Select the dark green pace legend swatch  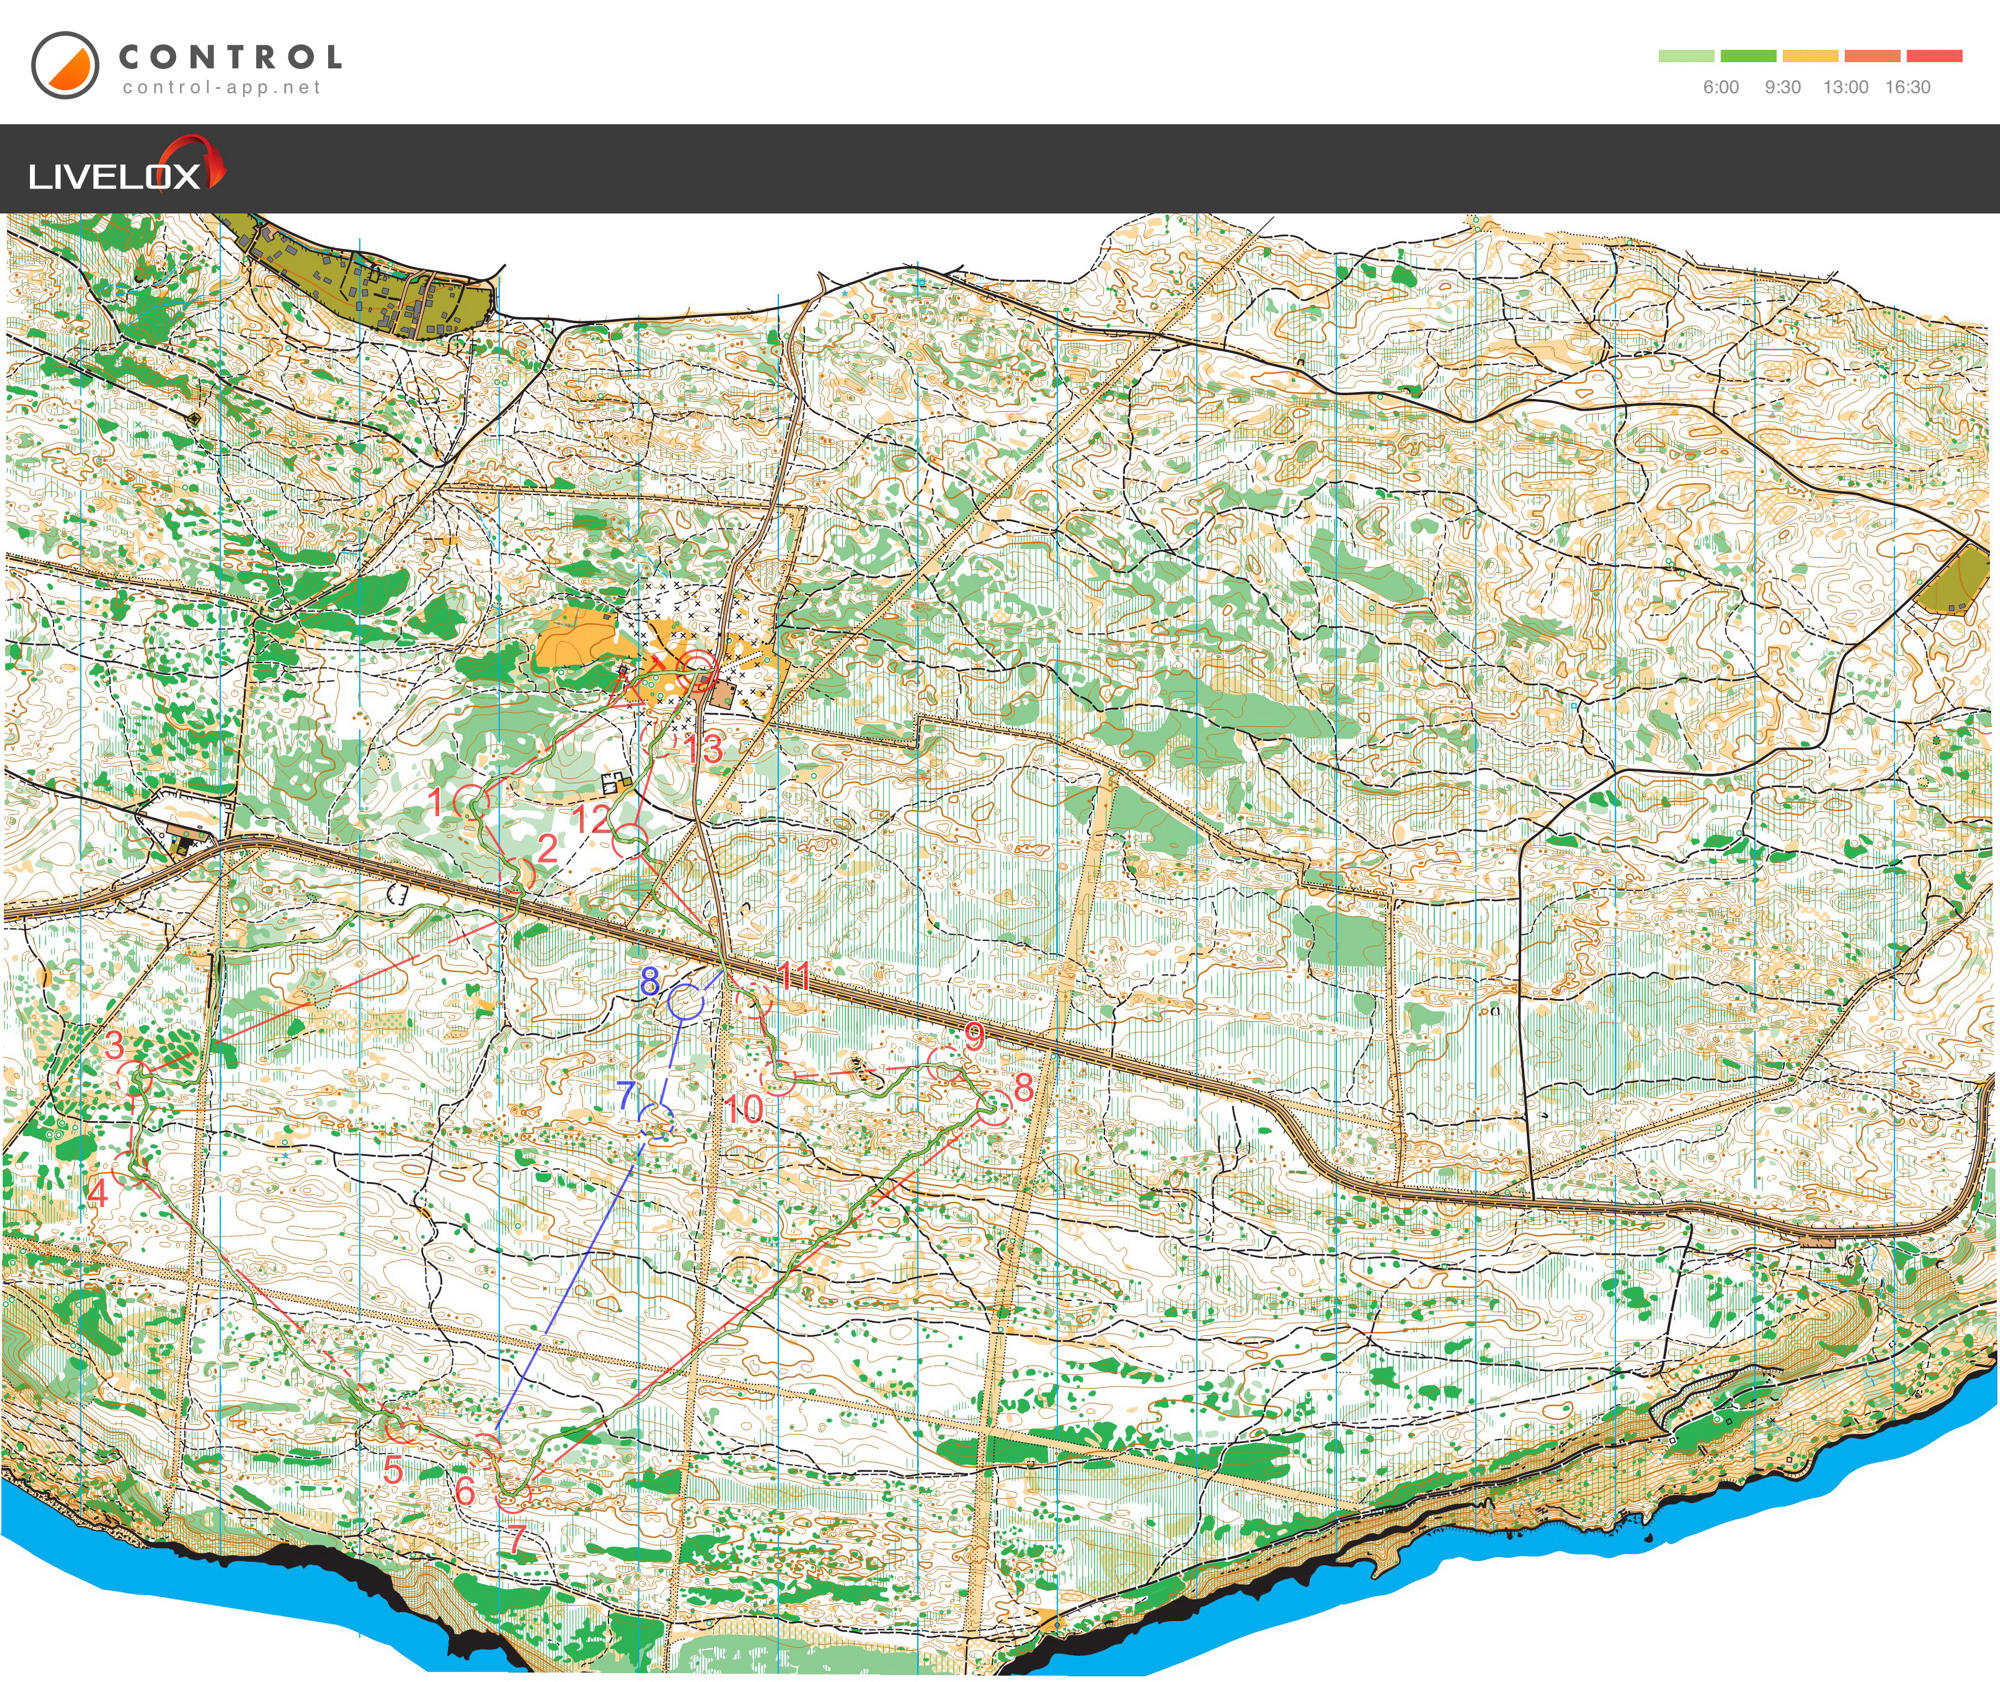point(1748,56)
